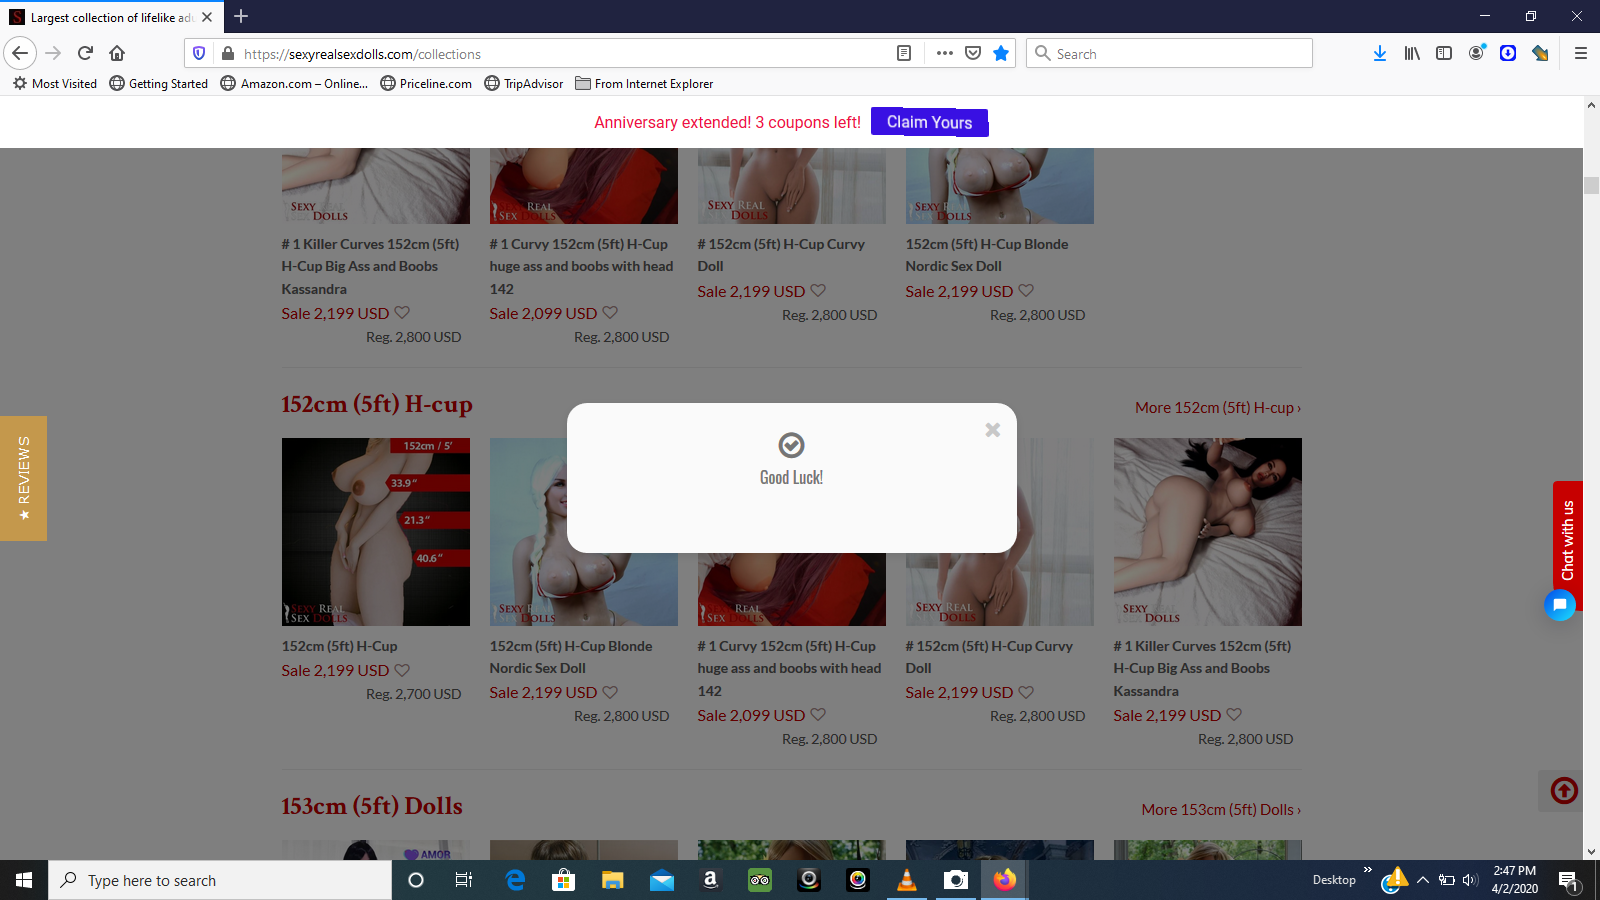Open the Firefox hamburger application menu

coord(1581,53)
